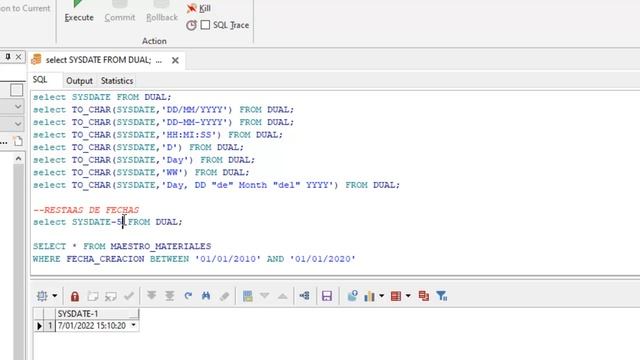
Task: Close the SQL window tab
Action: [x=175, y=60]
